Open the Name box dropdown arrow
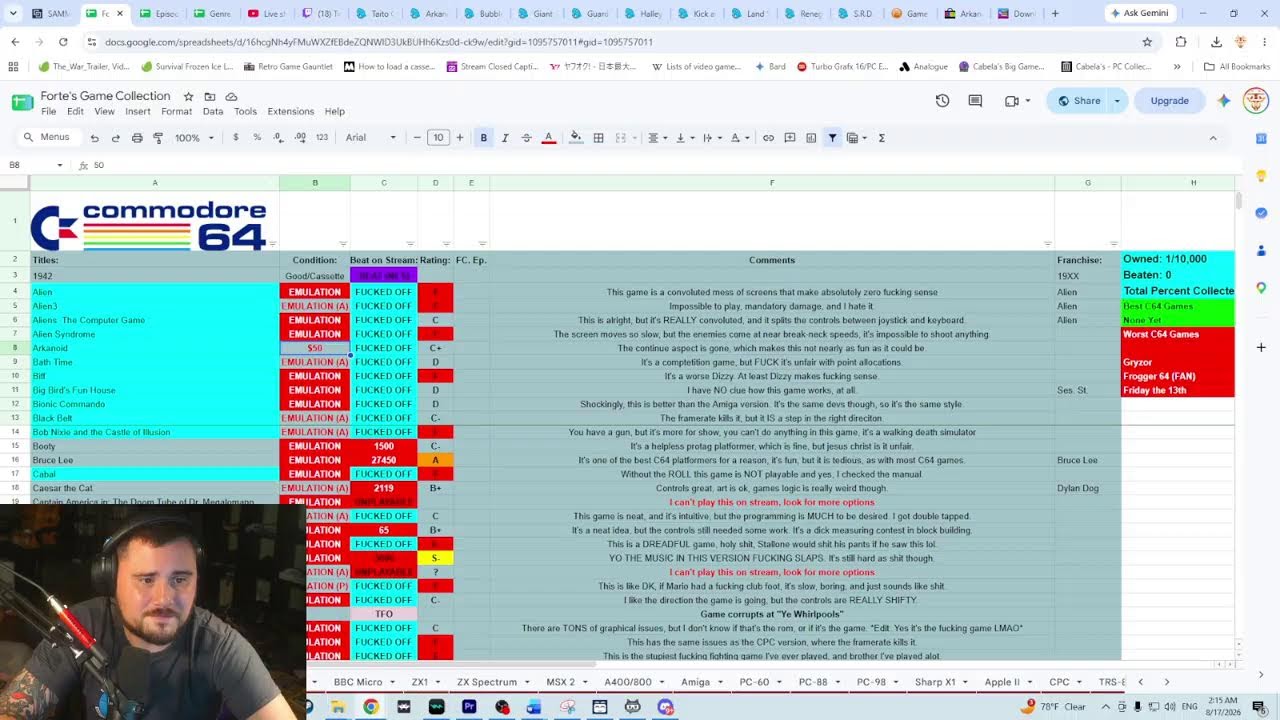The image size is (1280, 720). (60, 165)
